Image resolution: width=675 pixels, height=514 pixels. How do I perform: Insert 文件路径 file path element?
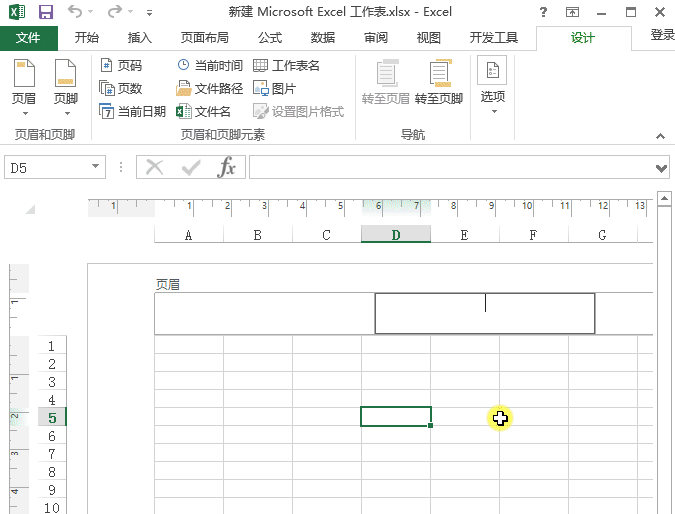click(210, 88)
